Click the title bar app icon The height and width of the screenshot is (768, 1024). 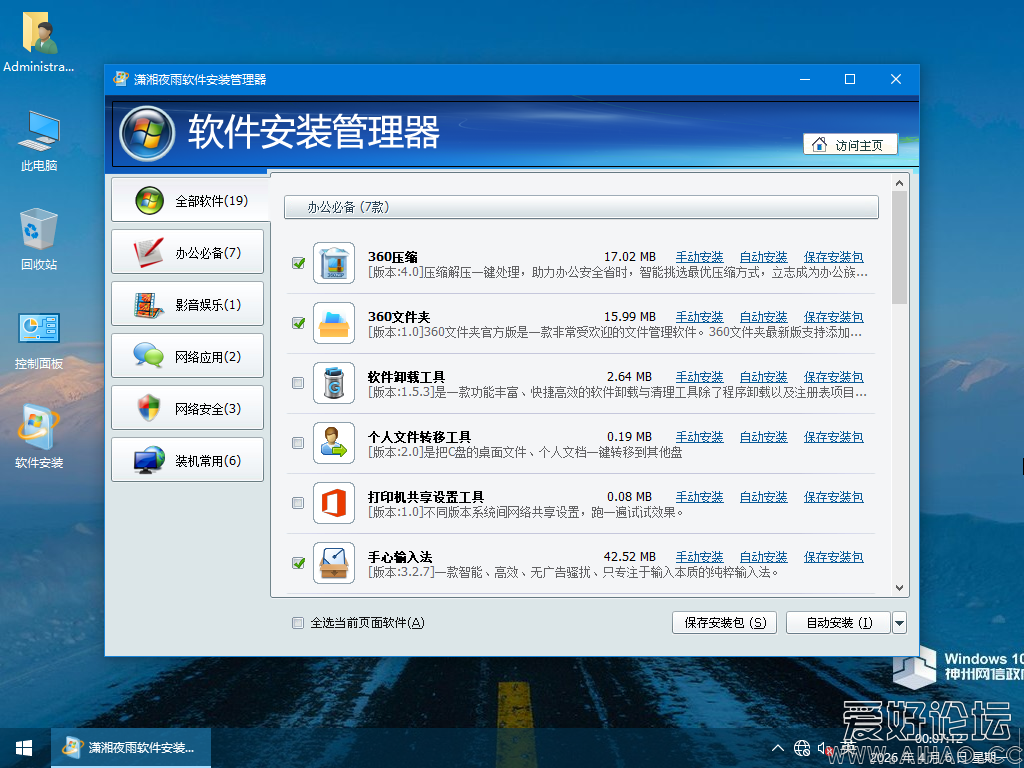pos(121,79)
